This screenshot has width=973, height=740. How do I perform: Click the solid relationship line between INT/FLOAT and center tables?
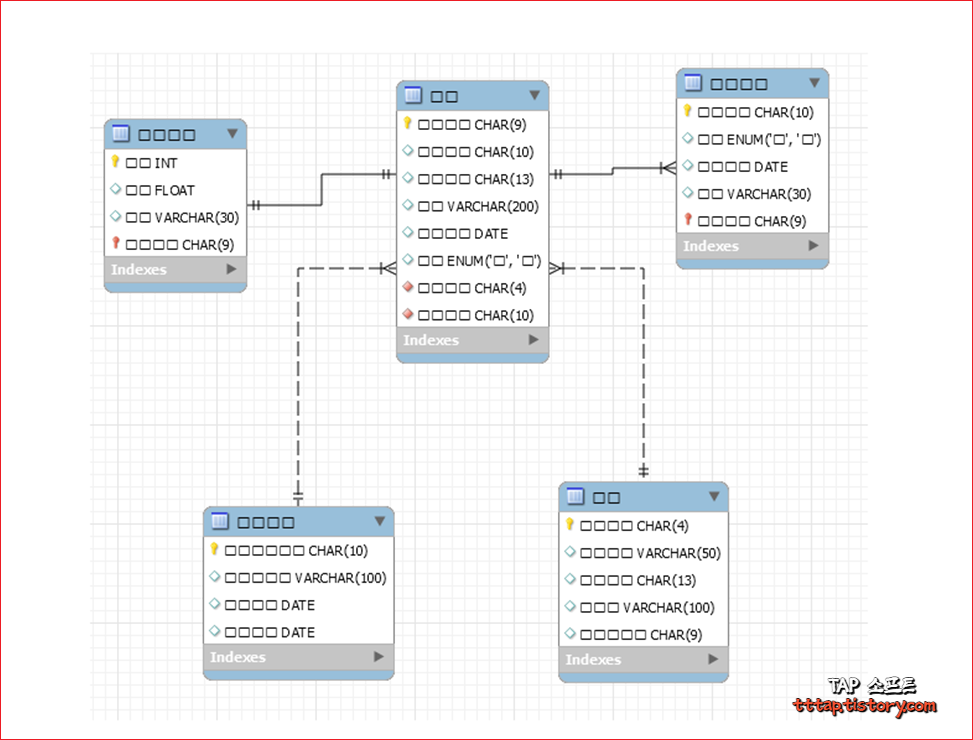tap(321, 189)
